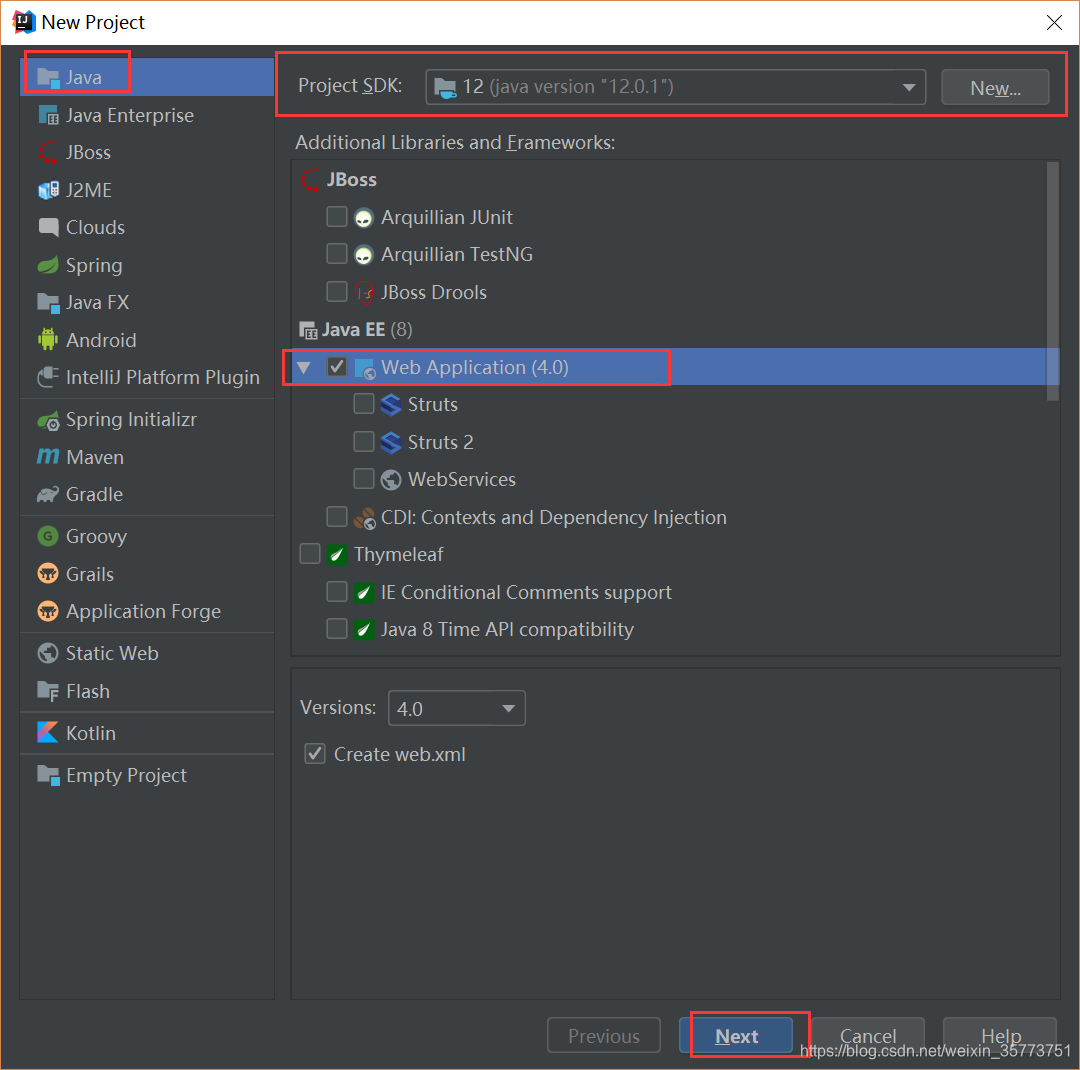Select Maven project type
The height and width of the screenshot is (1070, 1080).
pyautogui.click(x=147, y=457)
